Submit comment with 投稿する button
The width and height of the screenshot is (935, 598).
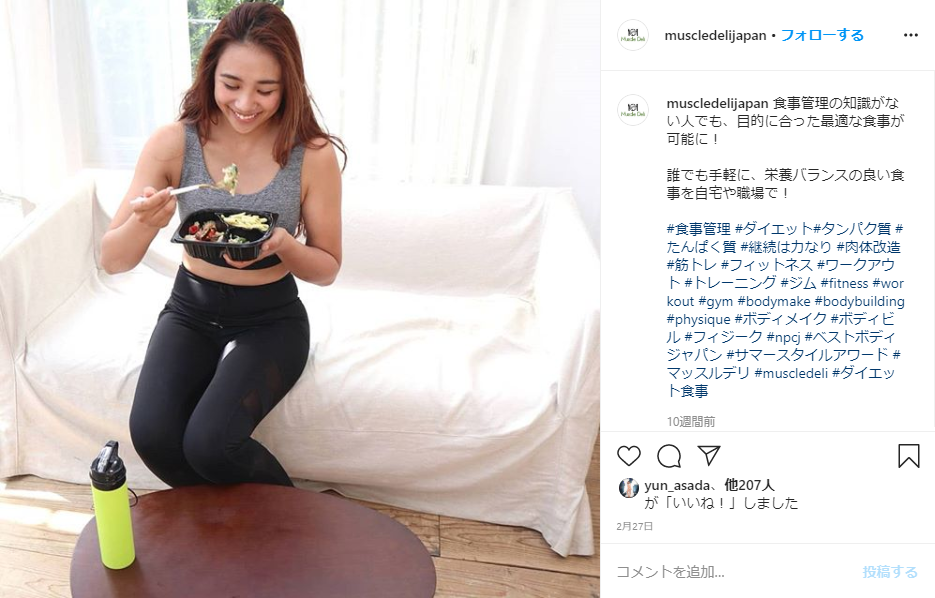click(x=890, y=572)
